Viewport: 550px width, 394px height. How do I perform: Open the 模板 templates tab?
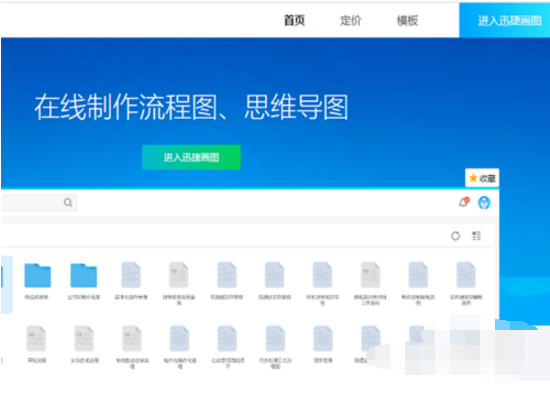tap(407, 20)
